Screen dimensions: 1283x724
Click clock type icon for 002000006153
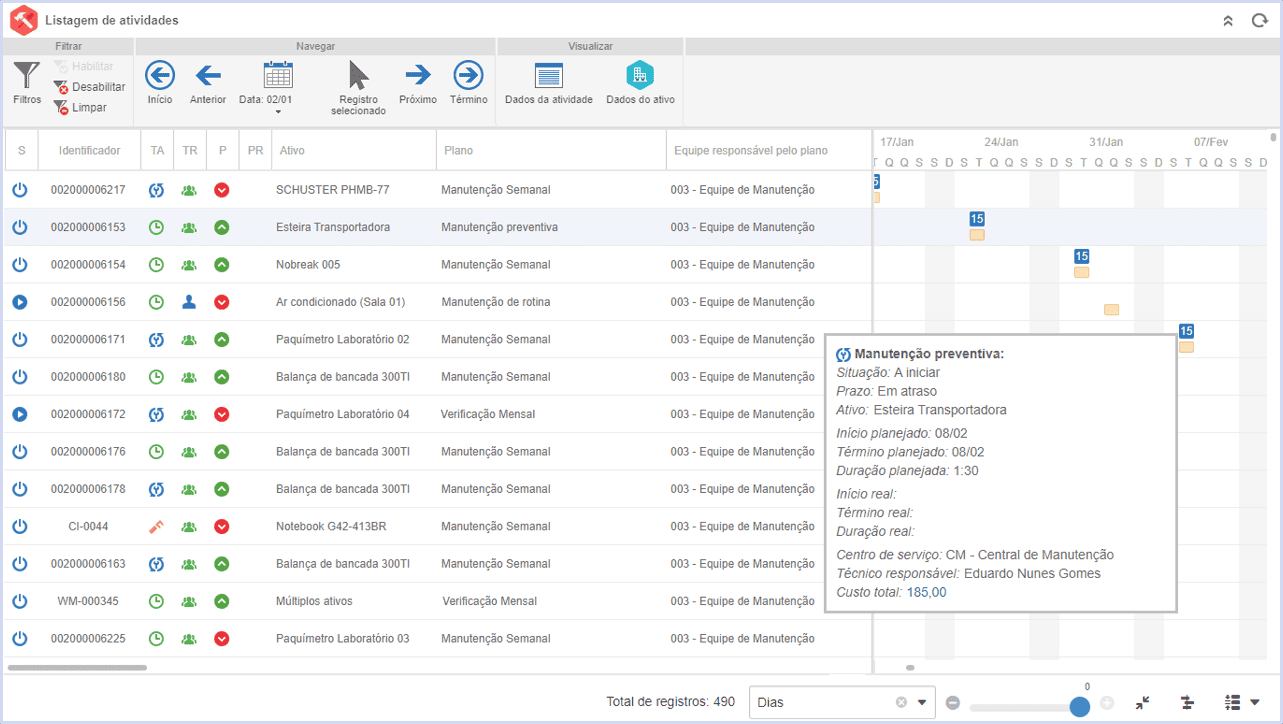point(156,227)
